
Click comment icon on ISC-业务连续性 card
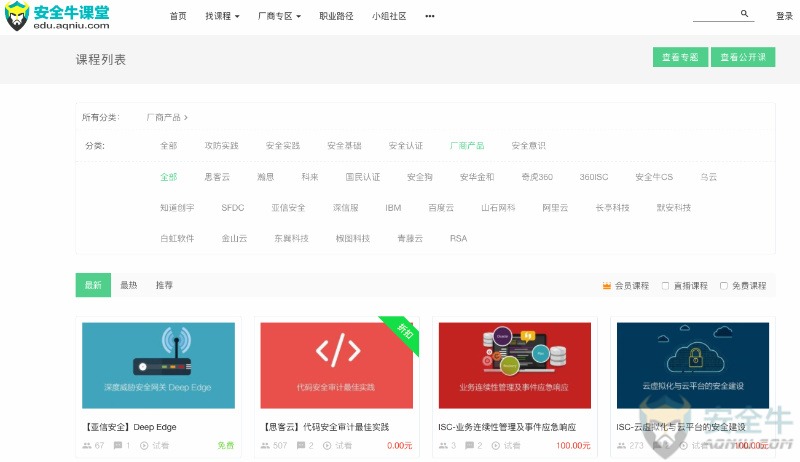[469, 445]
